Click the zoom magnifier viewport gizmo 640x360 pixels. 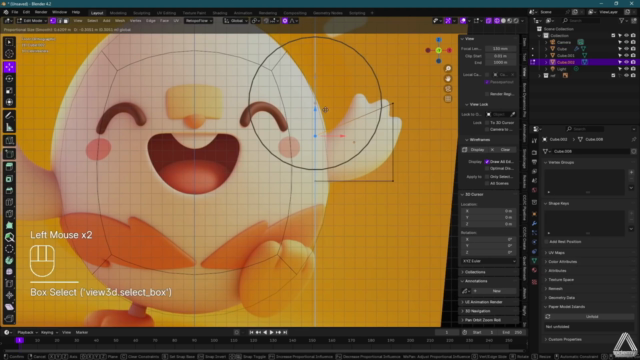click(x=448, y=69)
